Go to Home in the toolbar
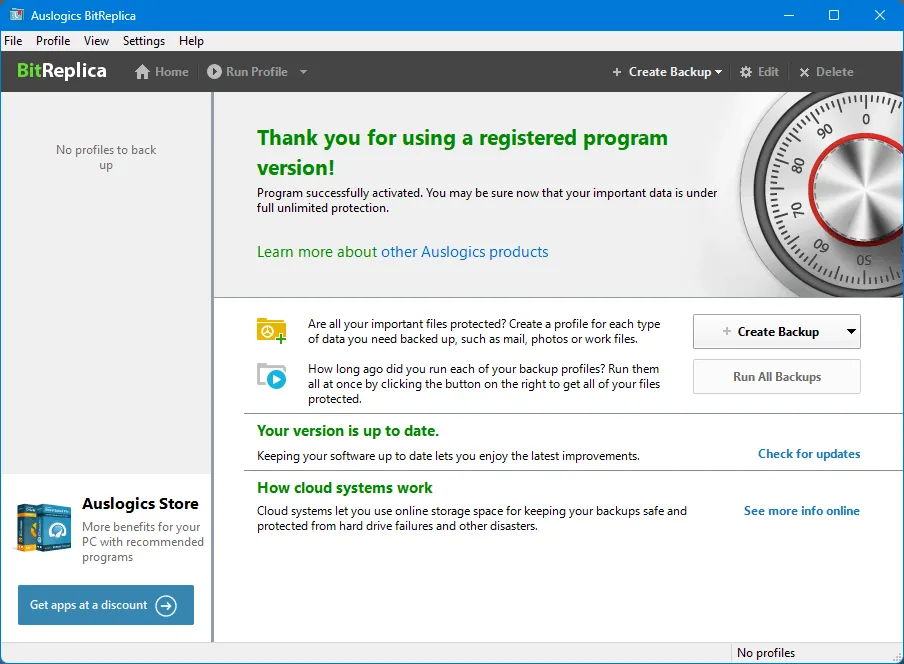 (172, 72)
